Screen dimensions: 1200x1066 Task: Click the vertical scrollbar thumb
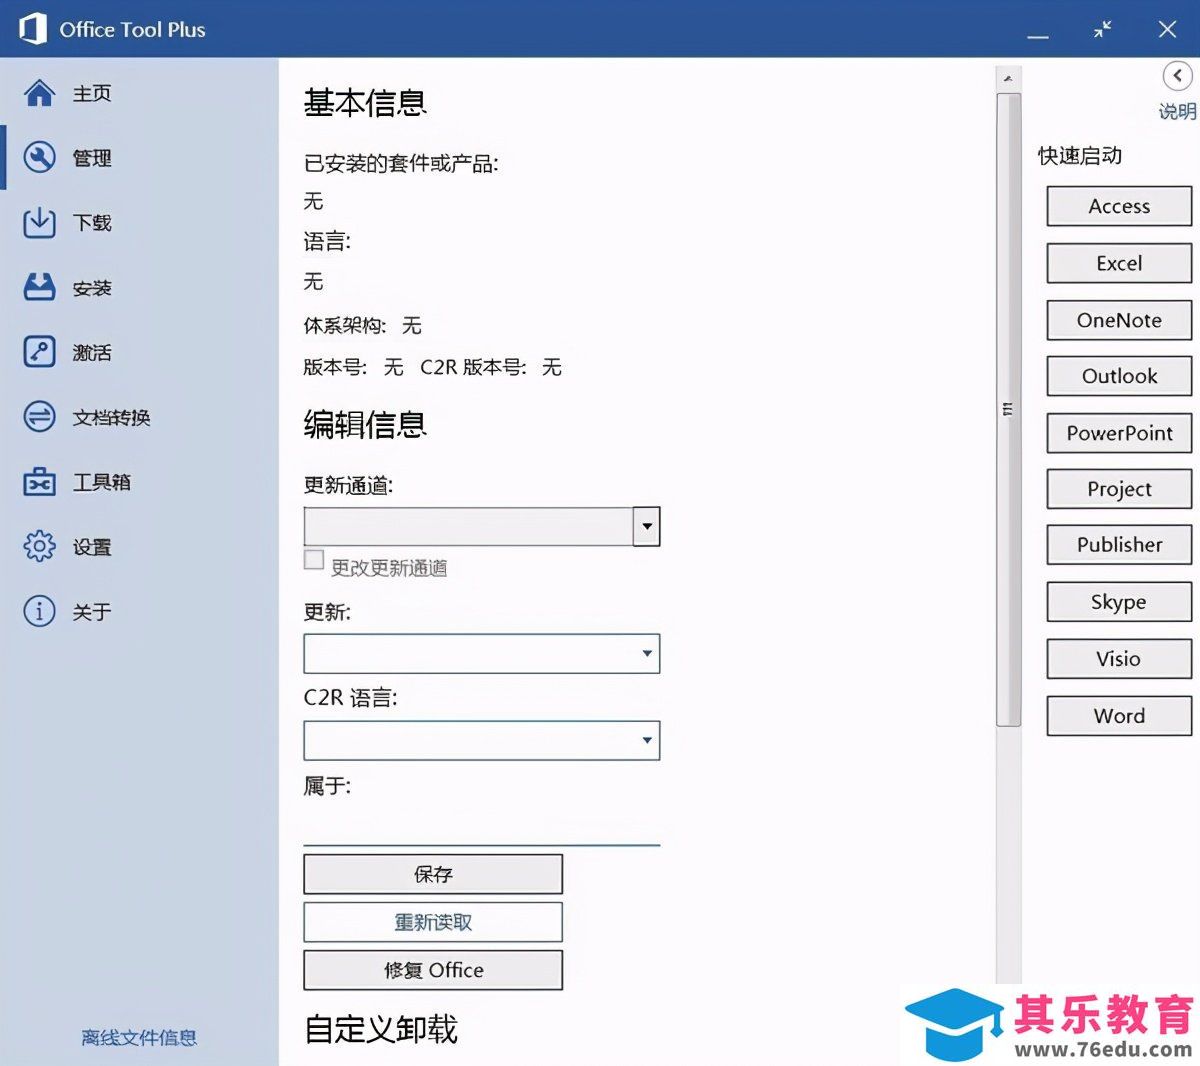pyautogui.click(x=1008, y=410)
